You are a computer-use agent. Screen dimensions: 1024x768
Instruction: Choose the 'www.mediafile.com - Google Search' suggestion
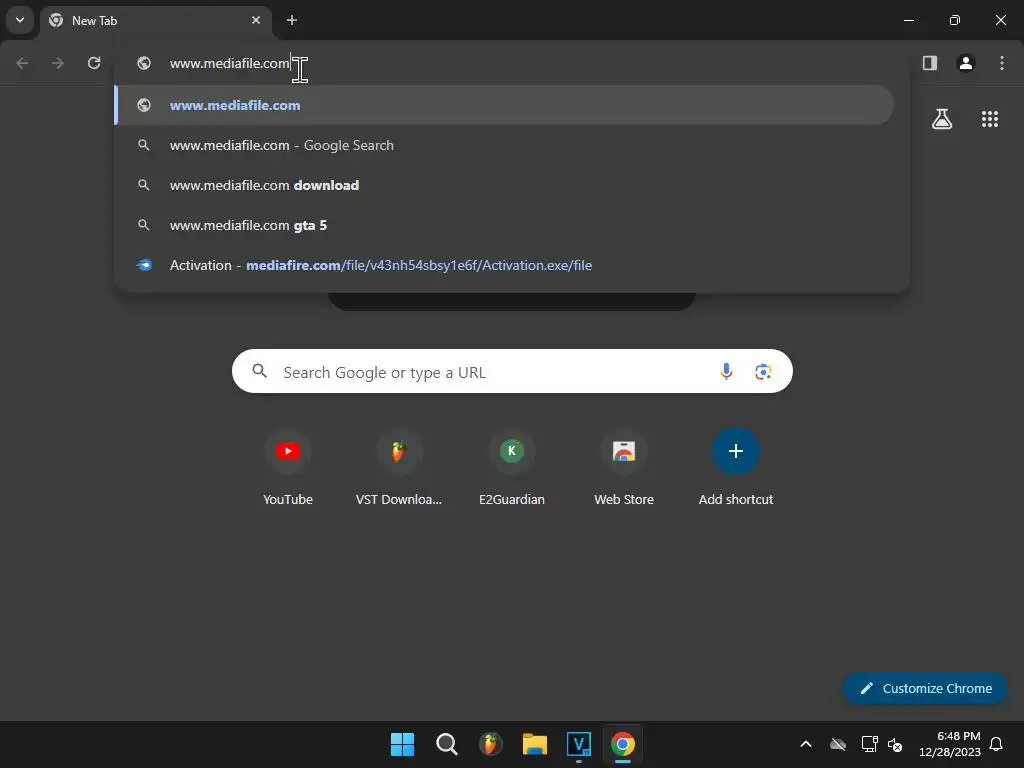[x=504, y=145]
